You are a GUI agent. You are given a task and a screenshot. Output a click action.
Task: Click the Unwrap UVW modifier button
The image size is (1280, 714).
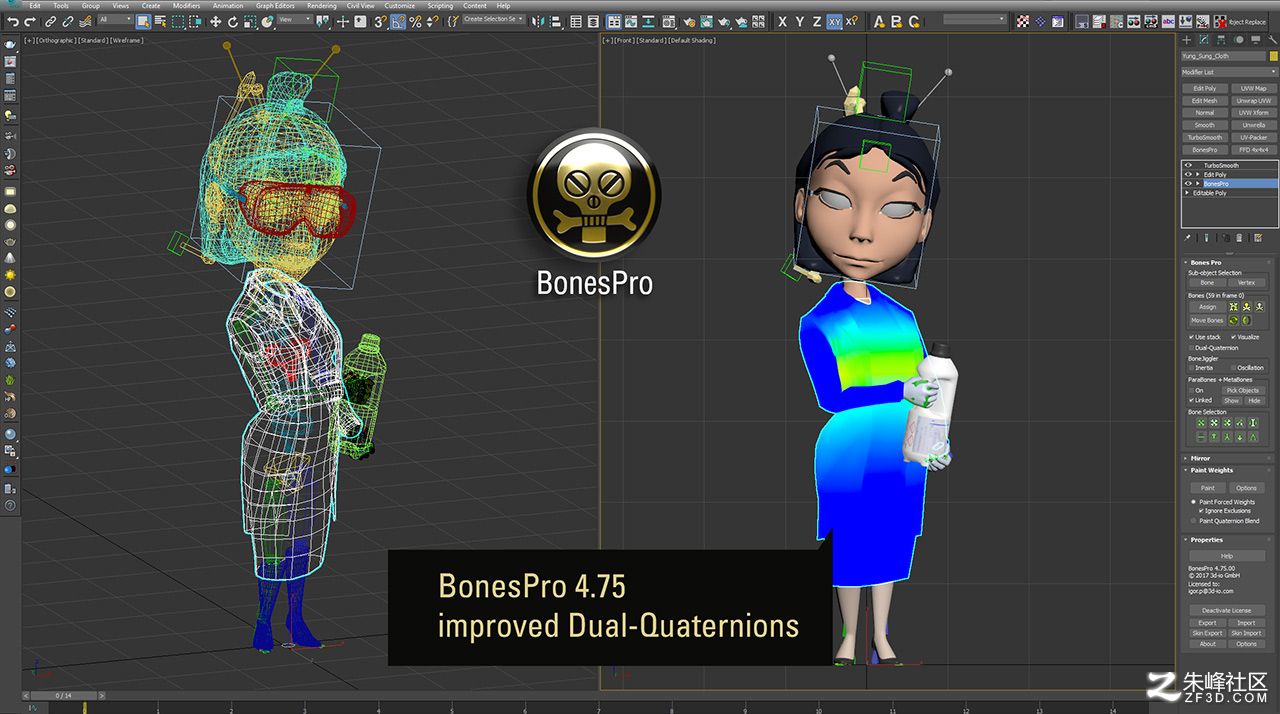[x=1254, y=100]
